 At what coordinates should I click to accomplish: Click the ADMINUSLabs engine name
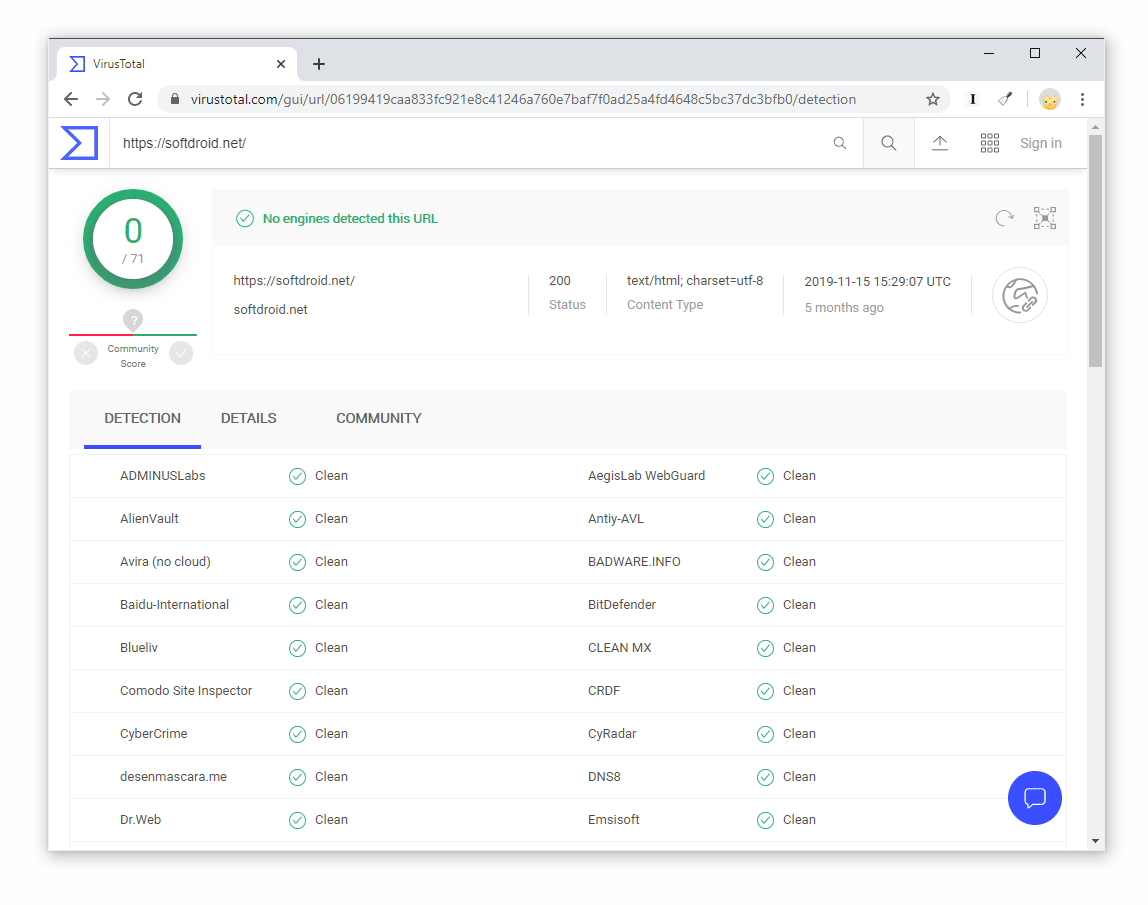(x=163, y=476)
